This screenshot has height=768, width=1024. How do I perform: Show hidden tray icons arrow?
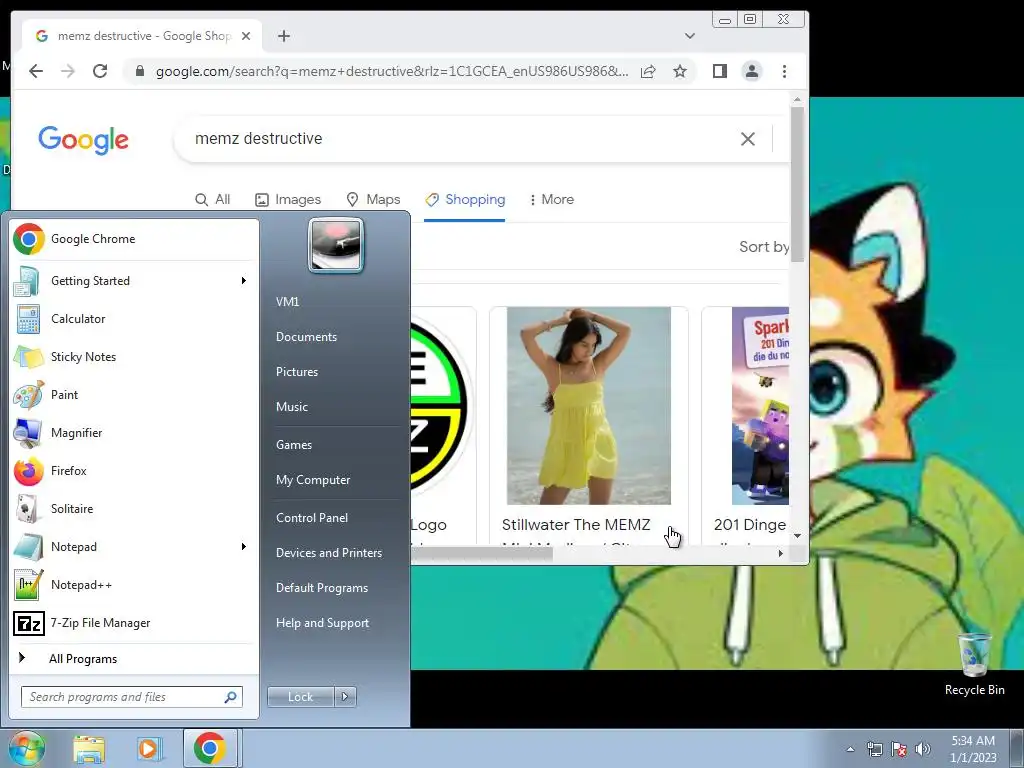tap(850, 749)
